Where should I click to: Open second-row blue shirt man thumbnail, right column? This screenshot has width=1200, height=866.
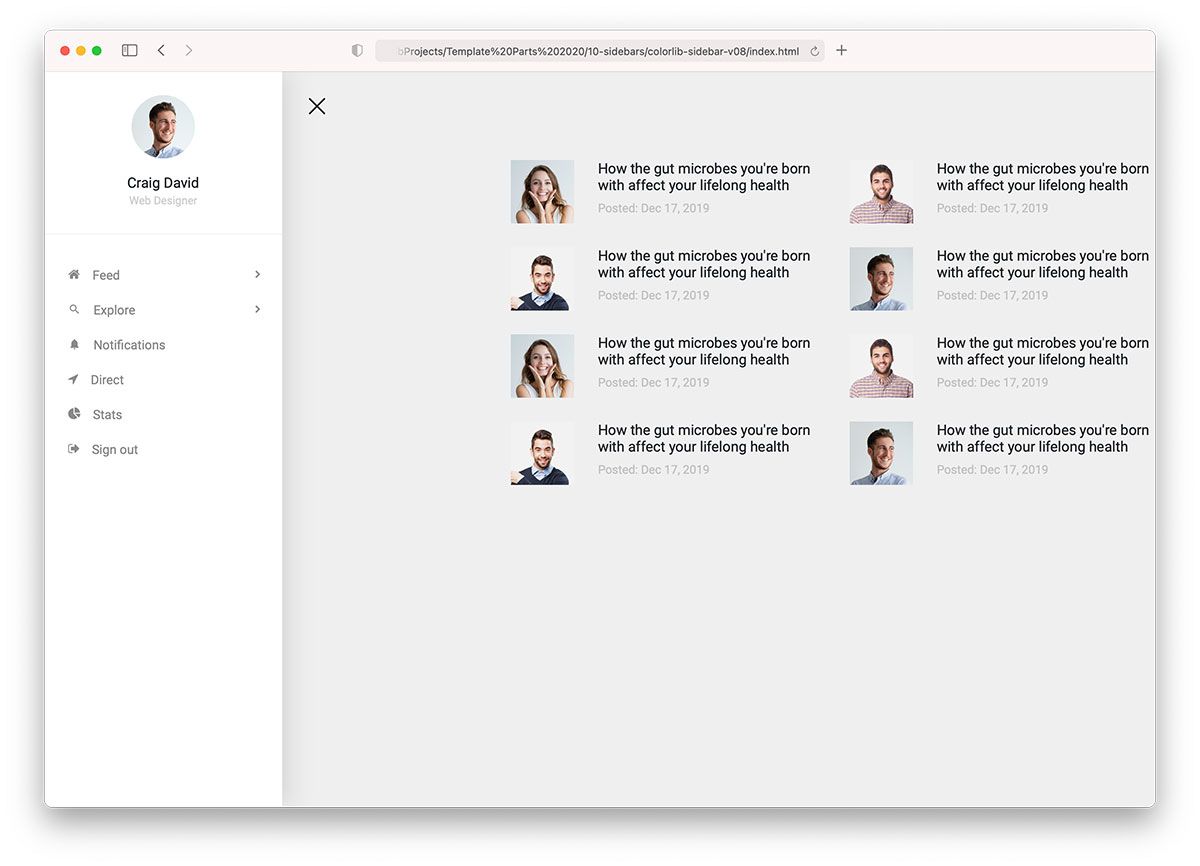coord(881,279)
